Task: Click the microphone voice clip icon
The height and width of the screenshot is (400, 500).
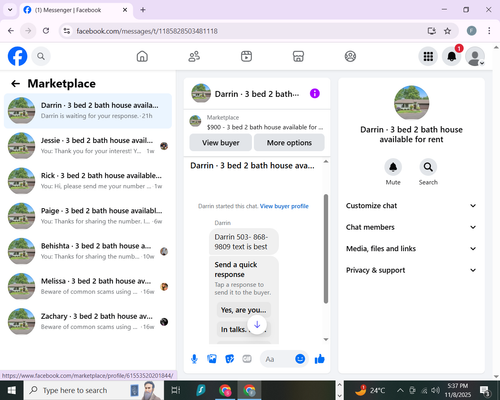Action: point(194,359)
